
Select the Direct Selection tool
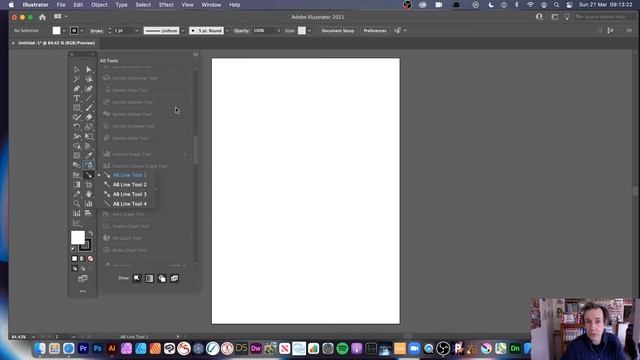89,69
